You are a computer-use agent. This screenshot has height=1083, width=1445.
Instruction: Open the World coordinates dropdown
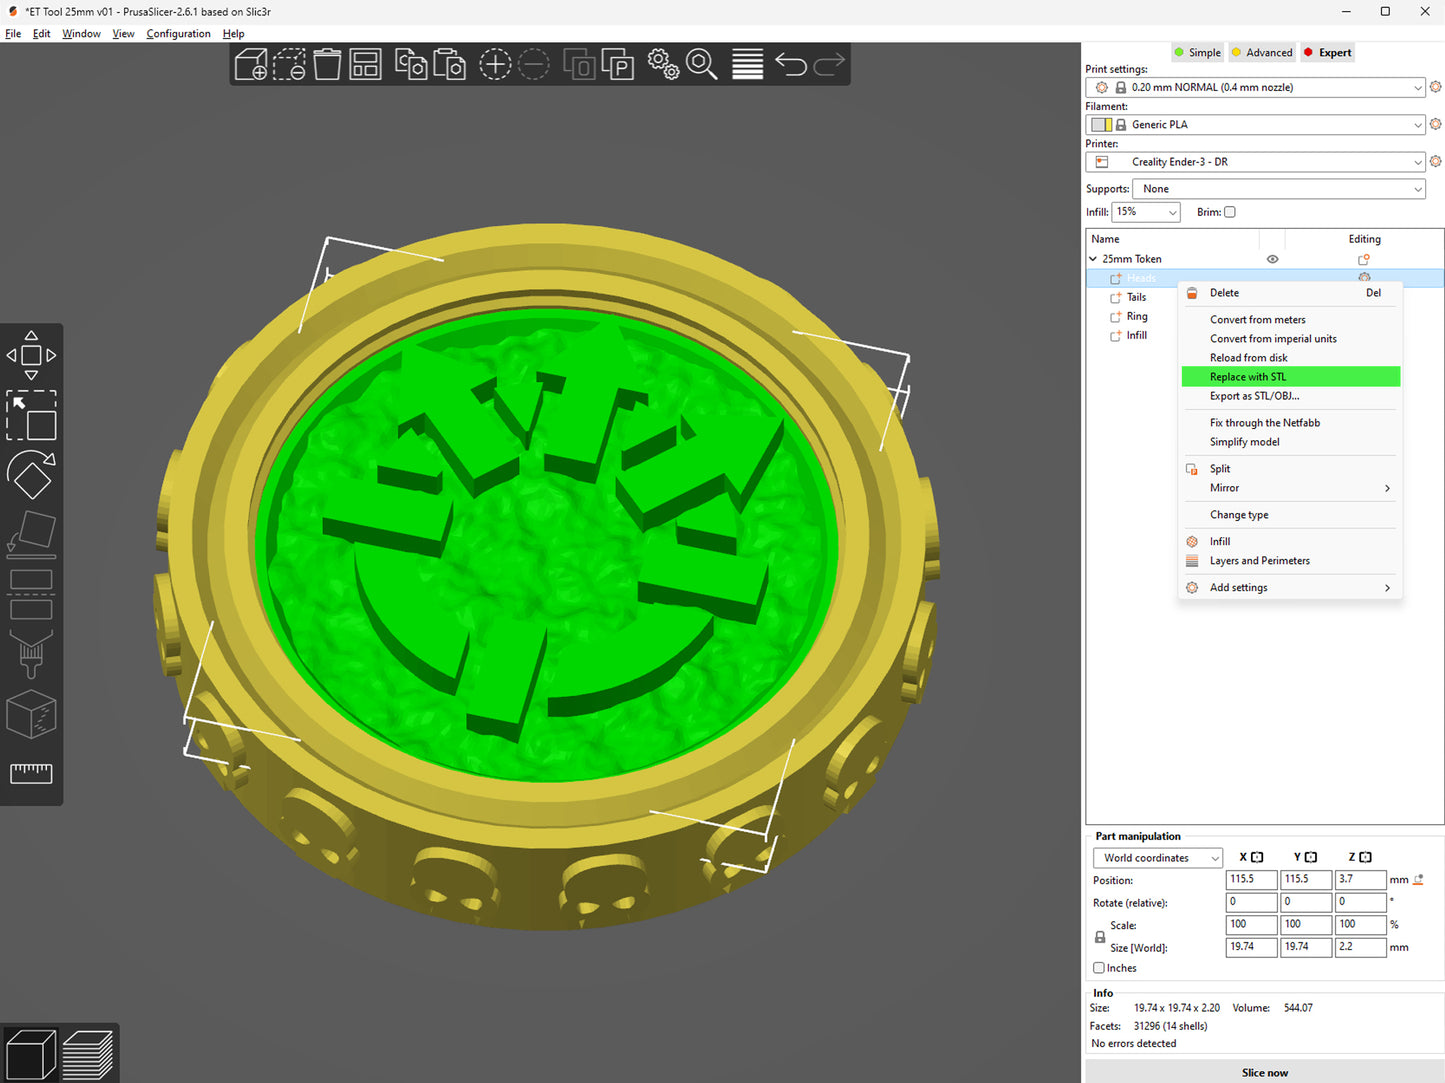1158,858
